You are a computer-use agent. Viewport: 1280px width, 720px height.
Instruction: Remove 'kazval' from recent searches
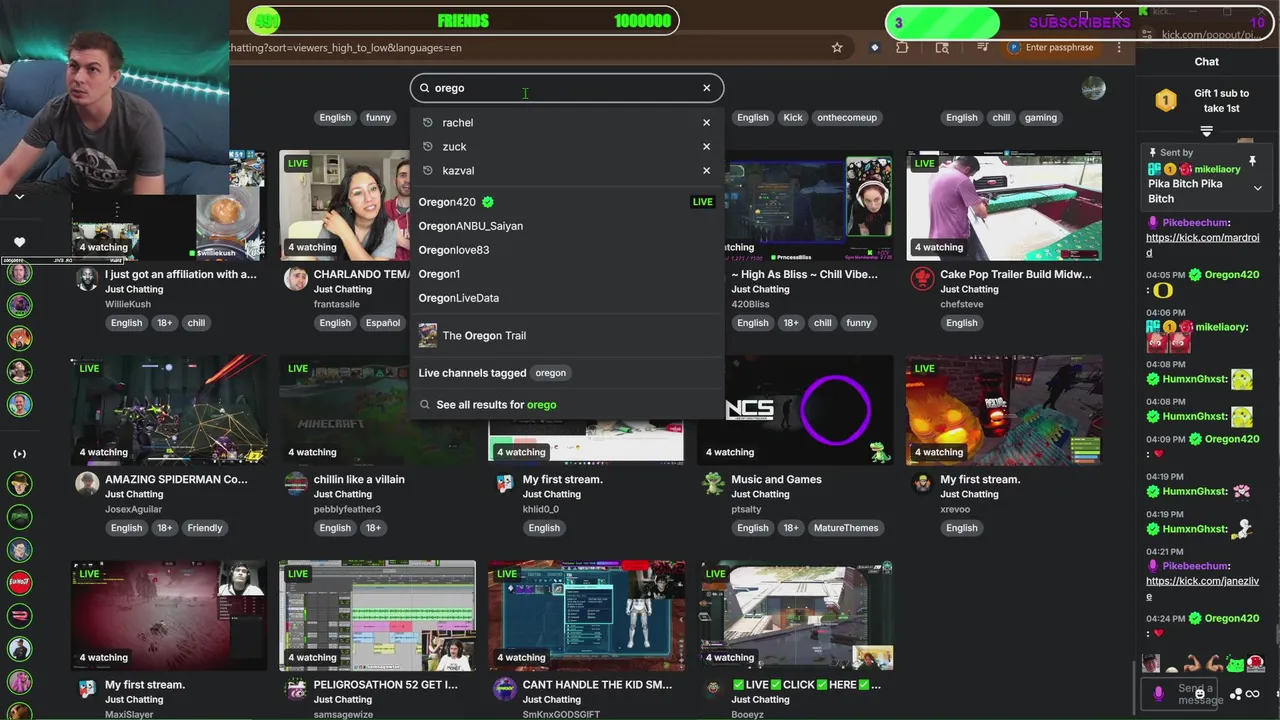pyautogui.click(x=706, y=171)
